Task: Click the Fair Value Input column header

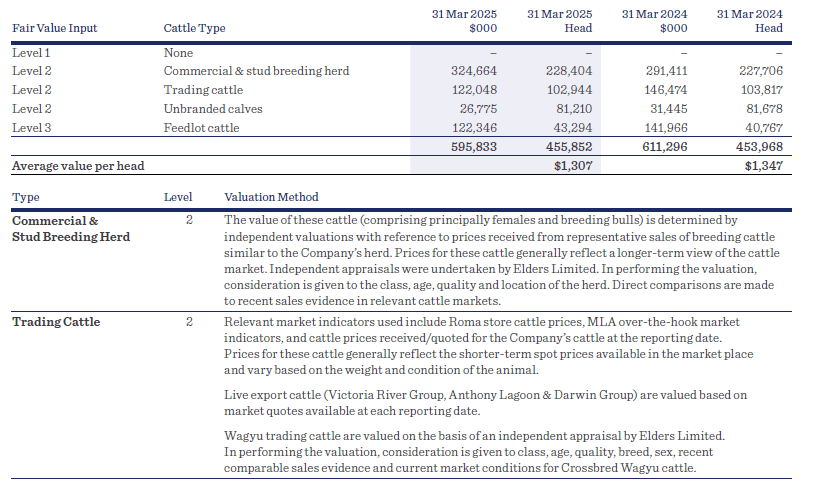Action: pos(55,28)
